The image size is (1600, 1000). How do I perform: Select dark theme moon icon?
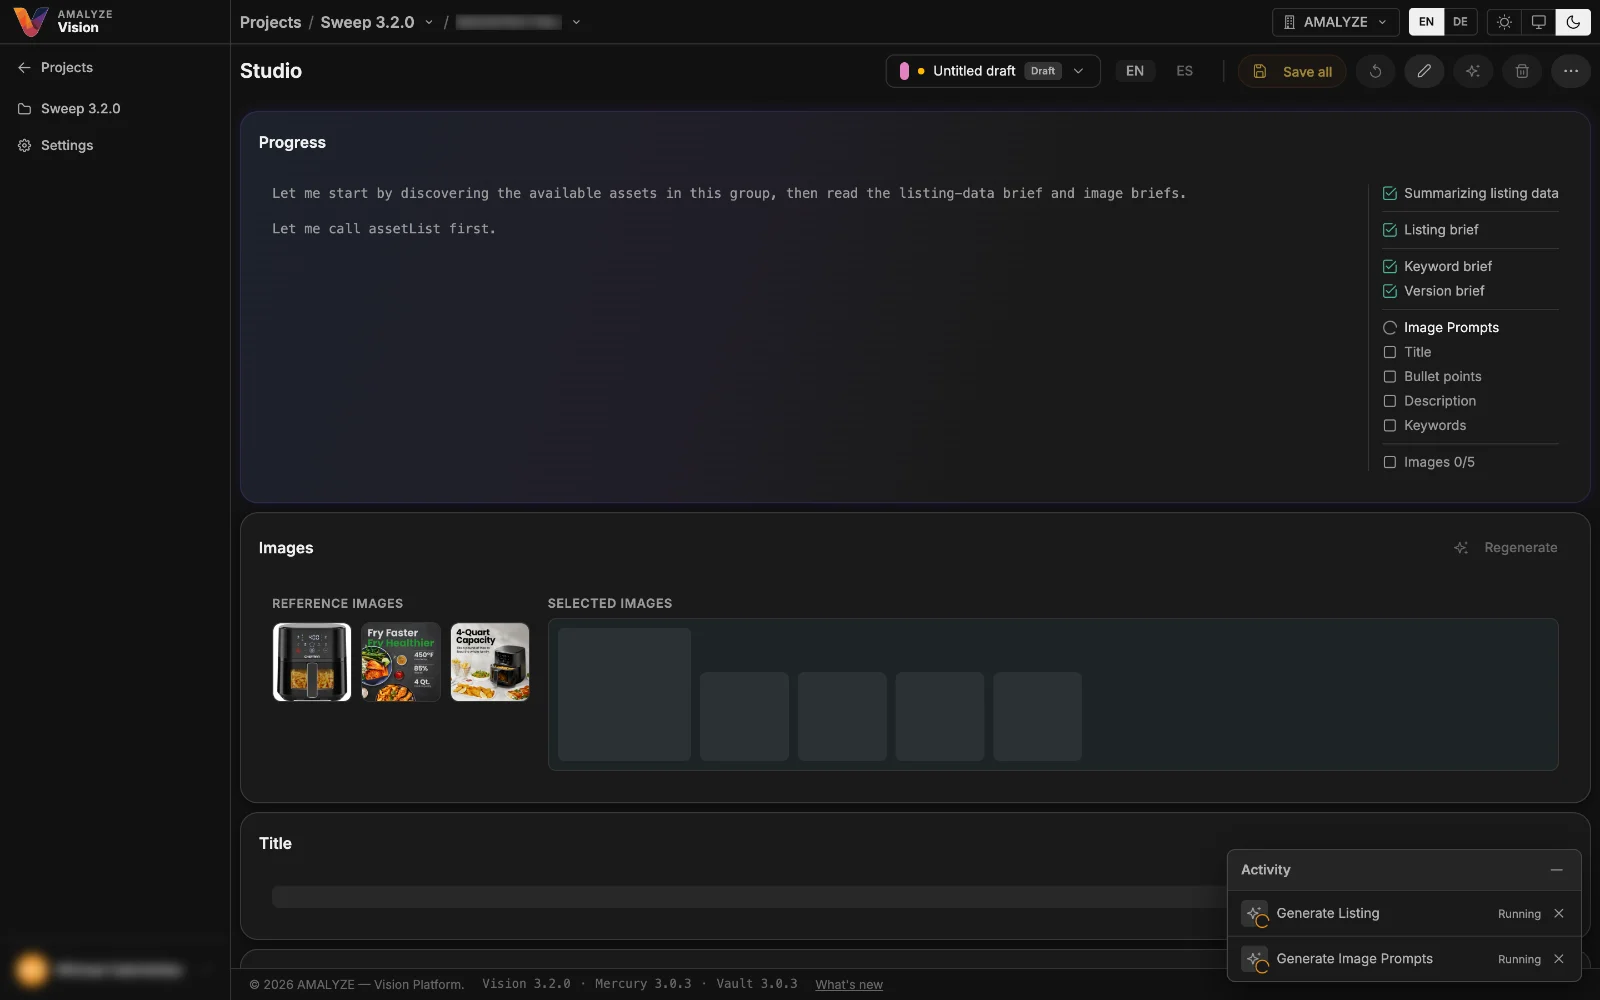1573,22
